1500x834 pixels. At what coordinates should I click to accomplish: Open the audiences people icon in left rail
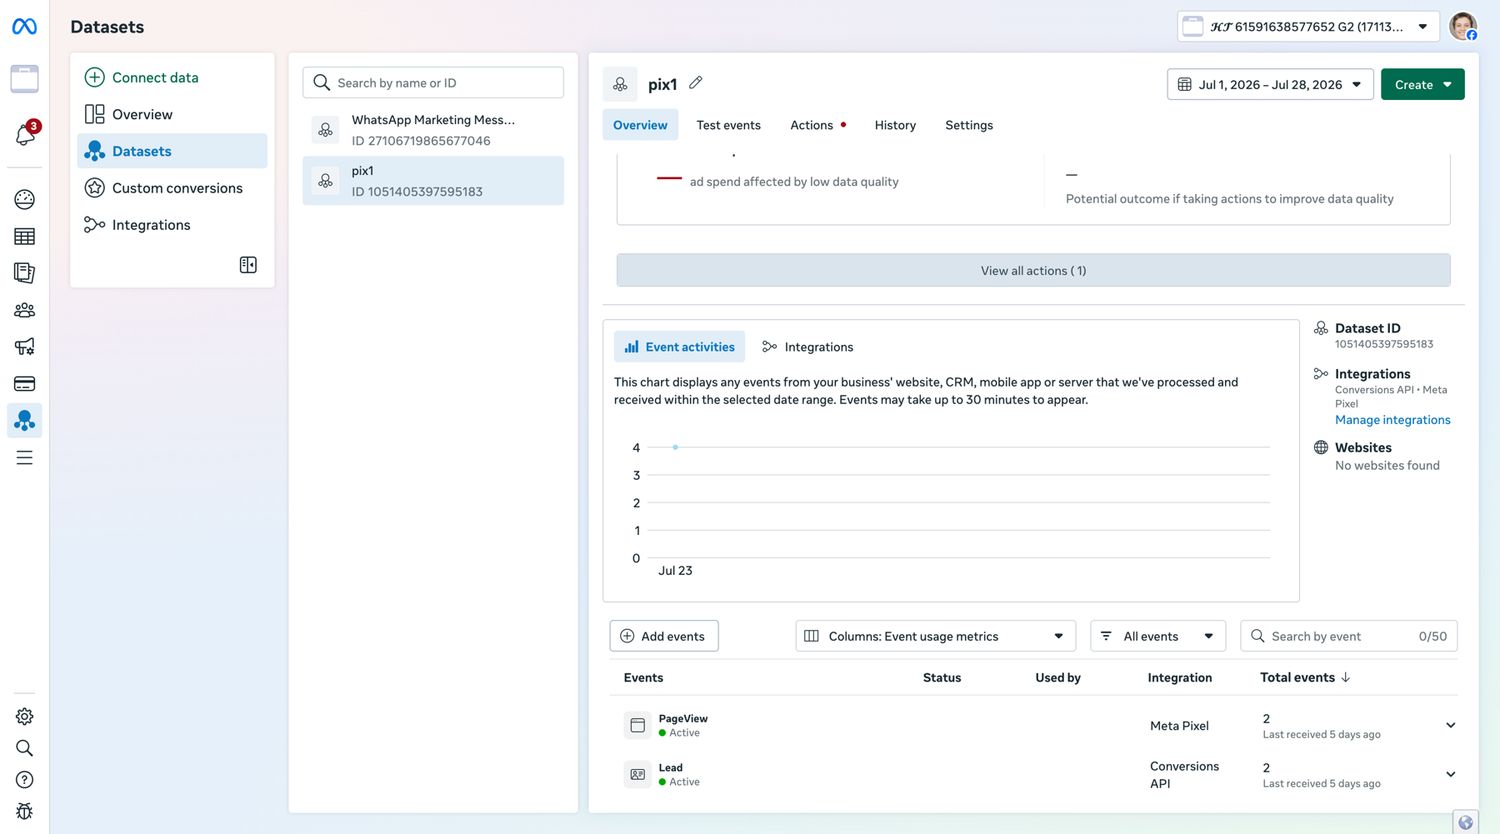pyautogui.click(x=25, y=310)
